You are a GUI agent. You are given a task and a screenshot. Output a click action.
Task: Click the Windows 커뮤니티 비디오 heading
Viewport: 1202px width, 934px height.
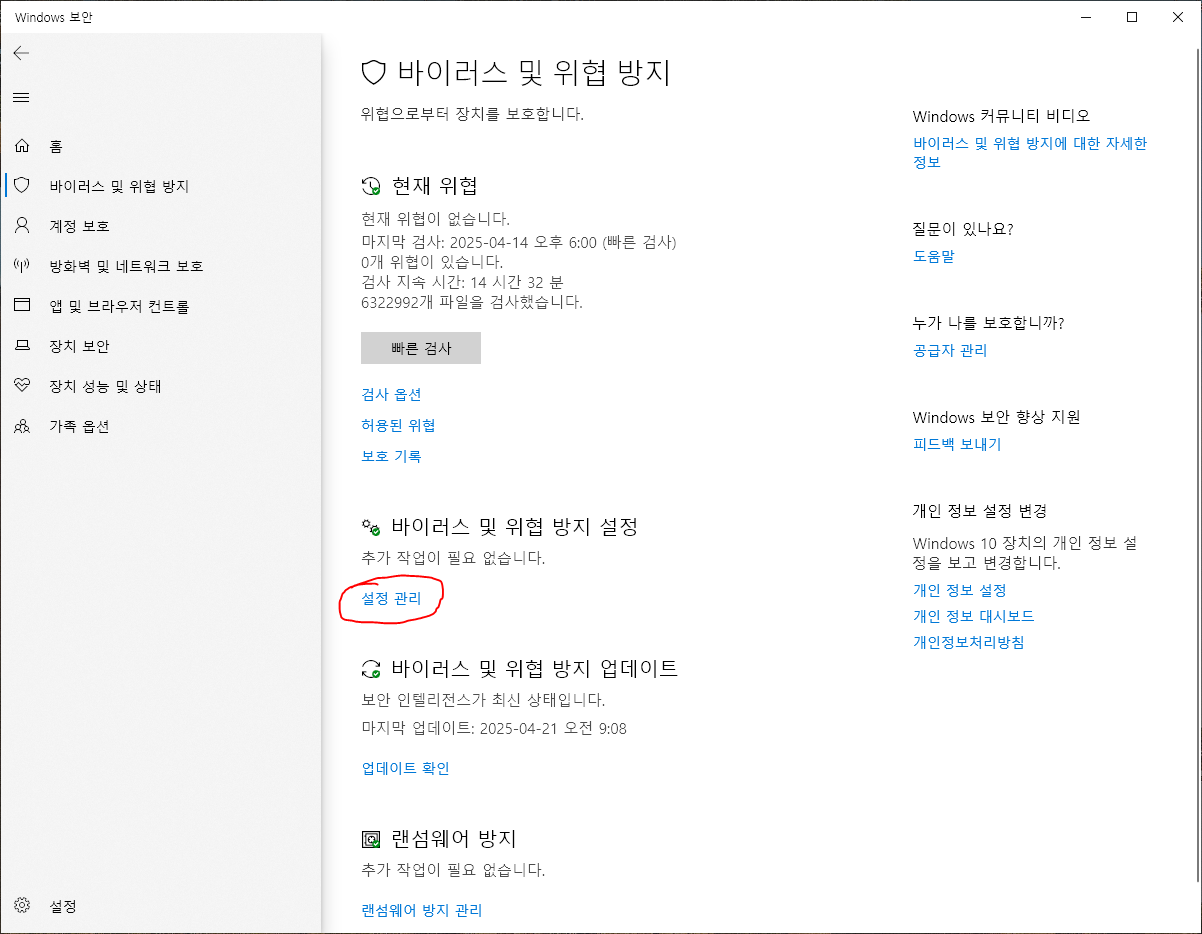click(x=1001, y=116)
